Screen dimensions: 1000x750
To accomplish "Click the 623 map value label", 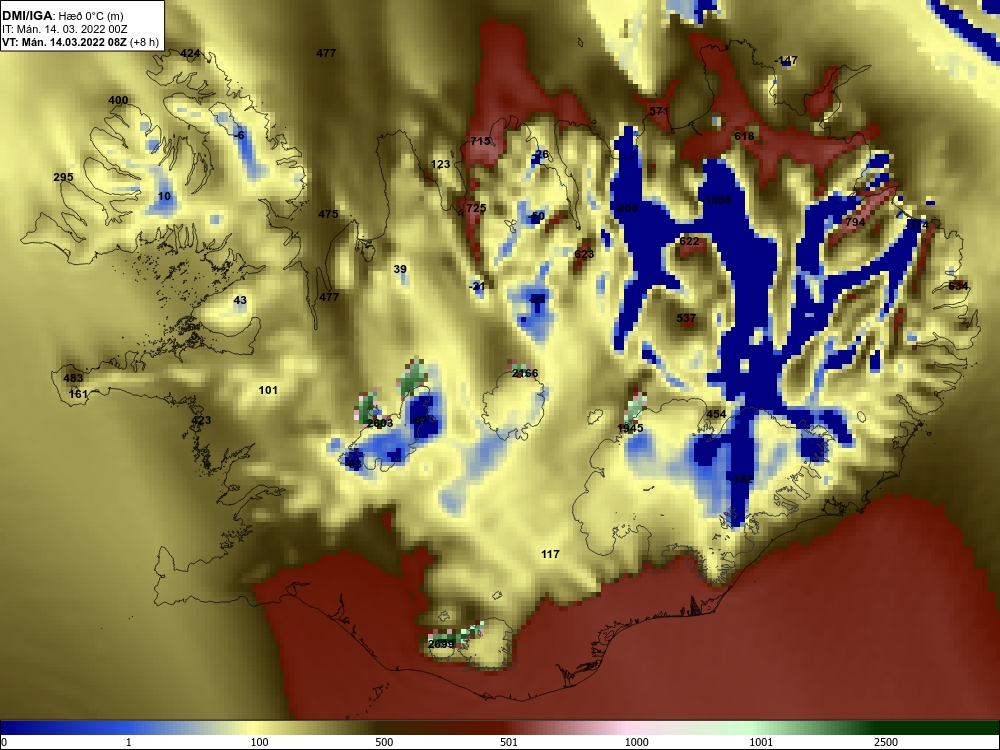I will tap(584, 254).
